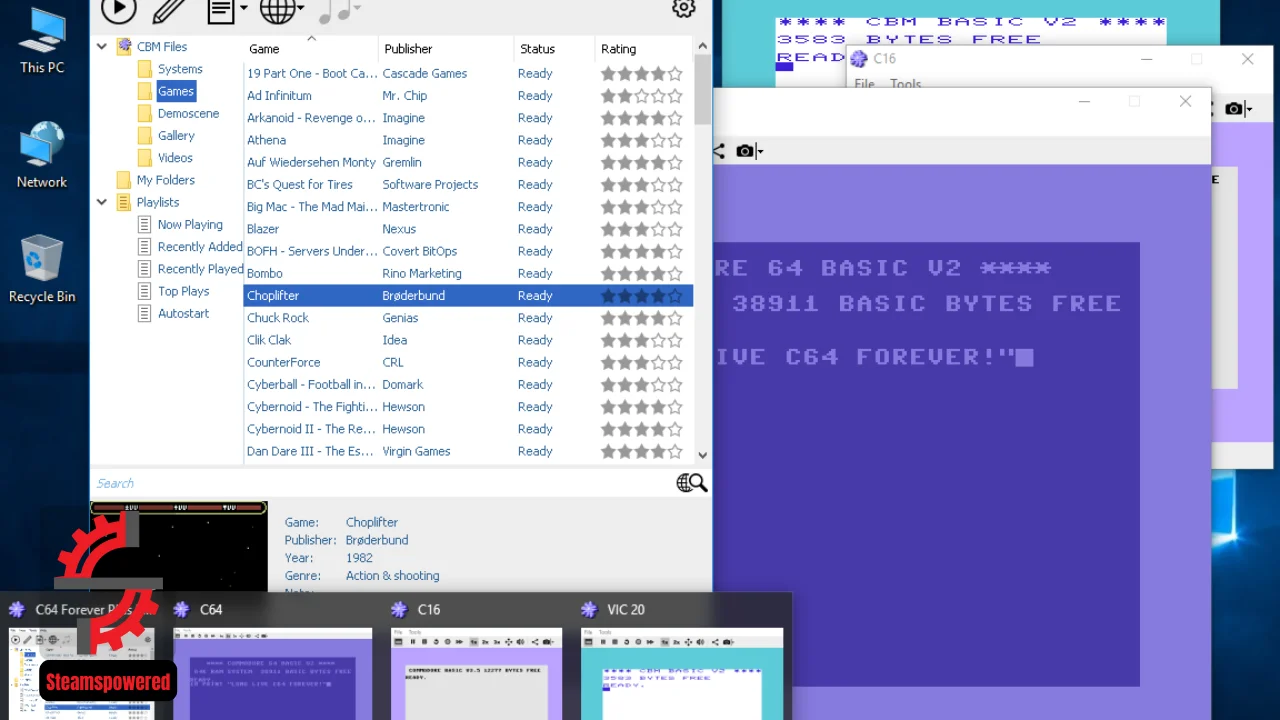This screenshot has width=1280, height=720.
Task: Click the globe icon in the toolbar
Action: pos(277,11)
